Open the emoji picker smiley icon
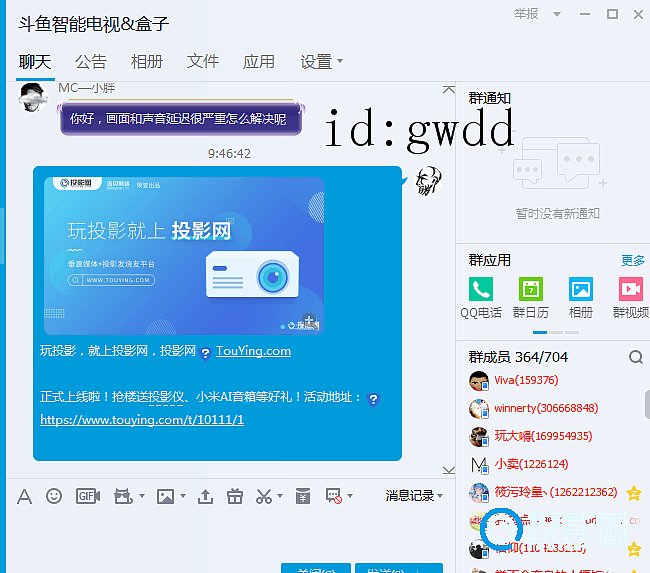The image size is (650, 573). 54,496
